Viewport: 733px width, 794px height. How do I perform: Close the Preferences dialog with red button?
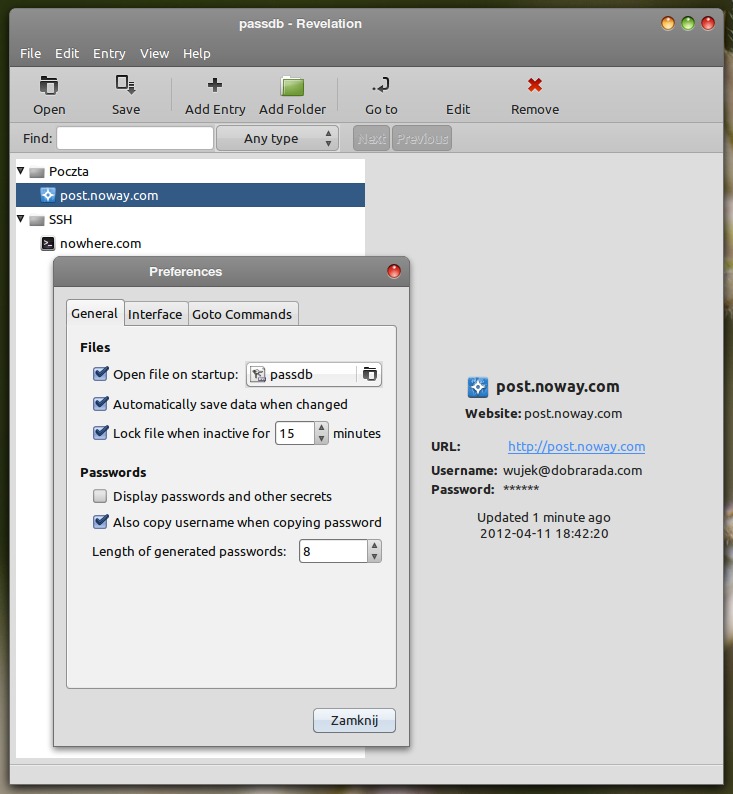[394, 271]
